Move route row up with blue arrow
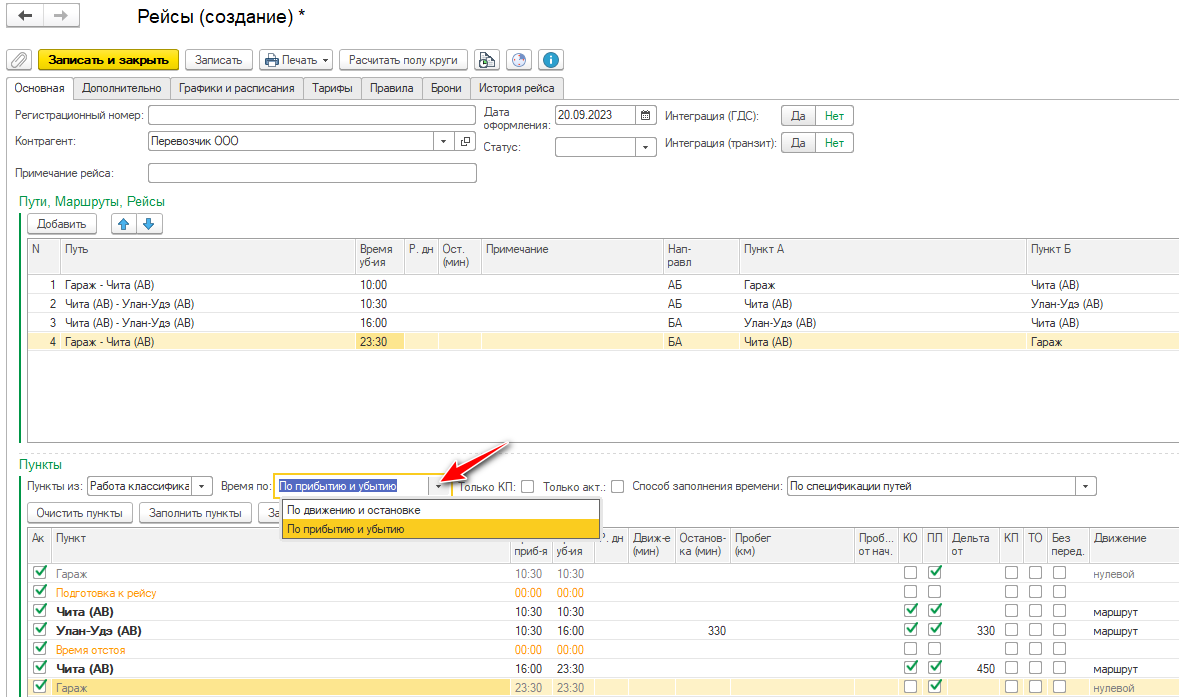The width and height of the screenshot is (1179, 697). pyautogui.click(x=124, y=224)
